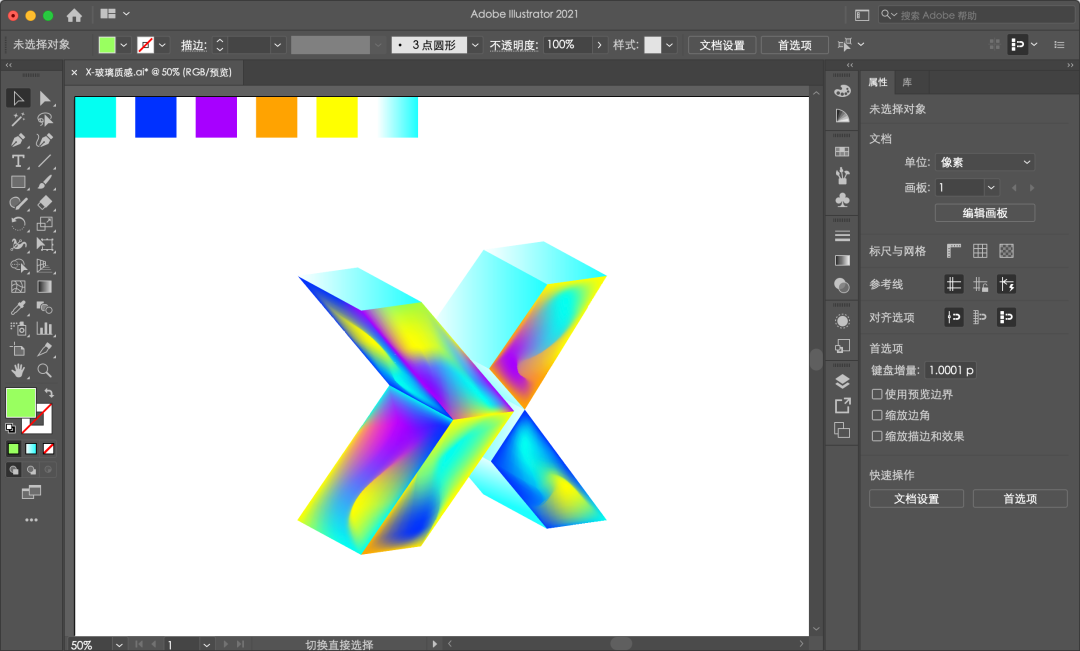Enable 缩放描边和效果 checkbox
The image size is (1080, 651).
[877, 436]
